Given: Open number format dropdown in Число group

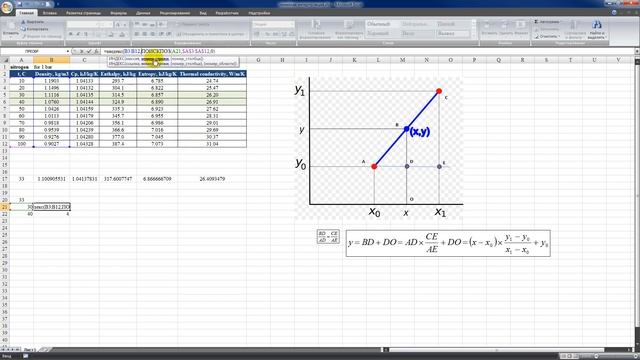Looking at the screenshot, I should click(x=291, y=24).
